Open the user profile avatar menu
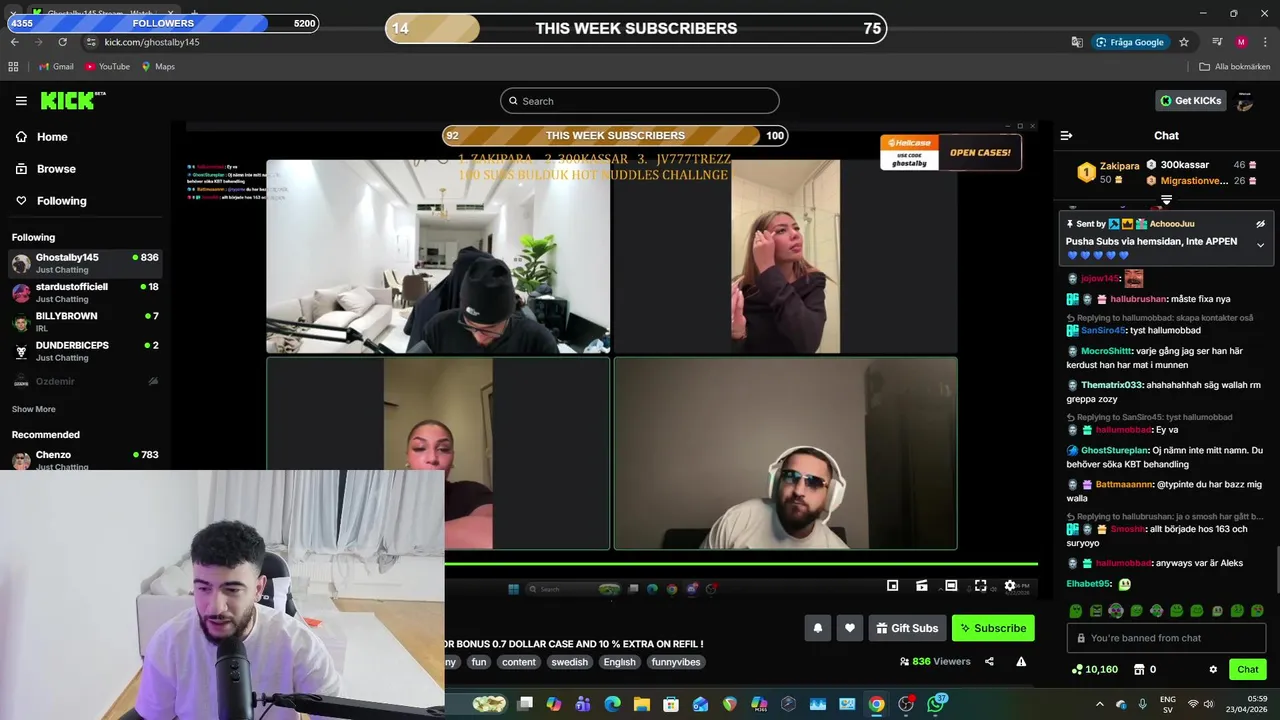 [x=1245, y=101]
